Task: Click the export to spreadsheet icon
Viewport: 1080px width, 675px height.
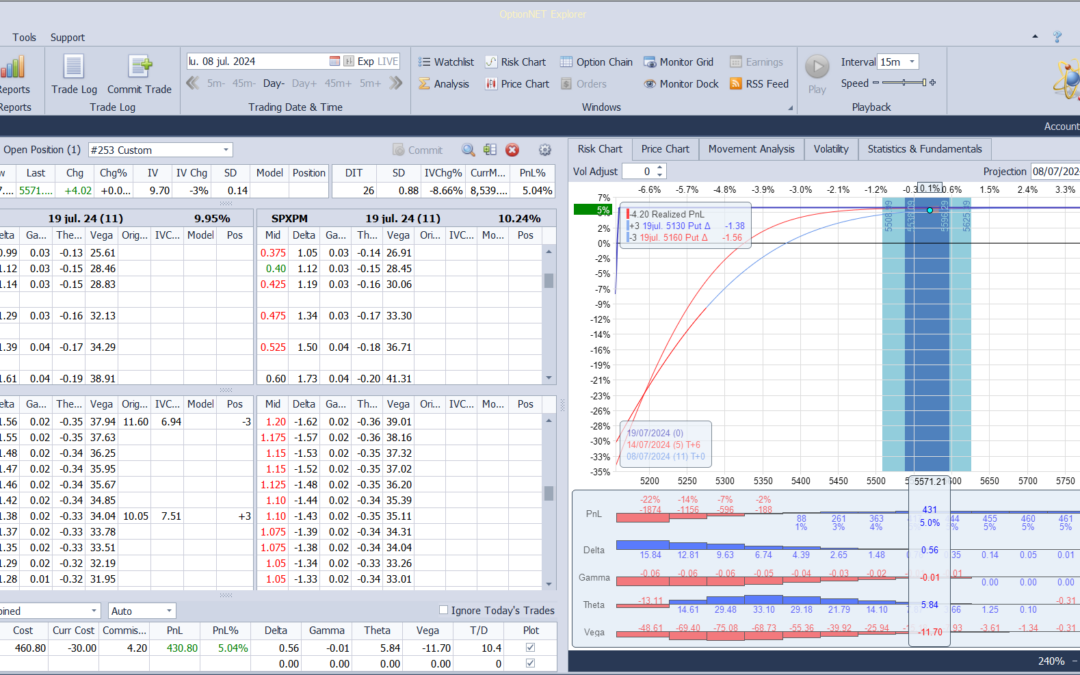Action: [490, 150]
